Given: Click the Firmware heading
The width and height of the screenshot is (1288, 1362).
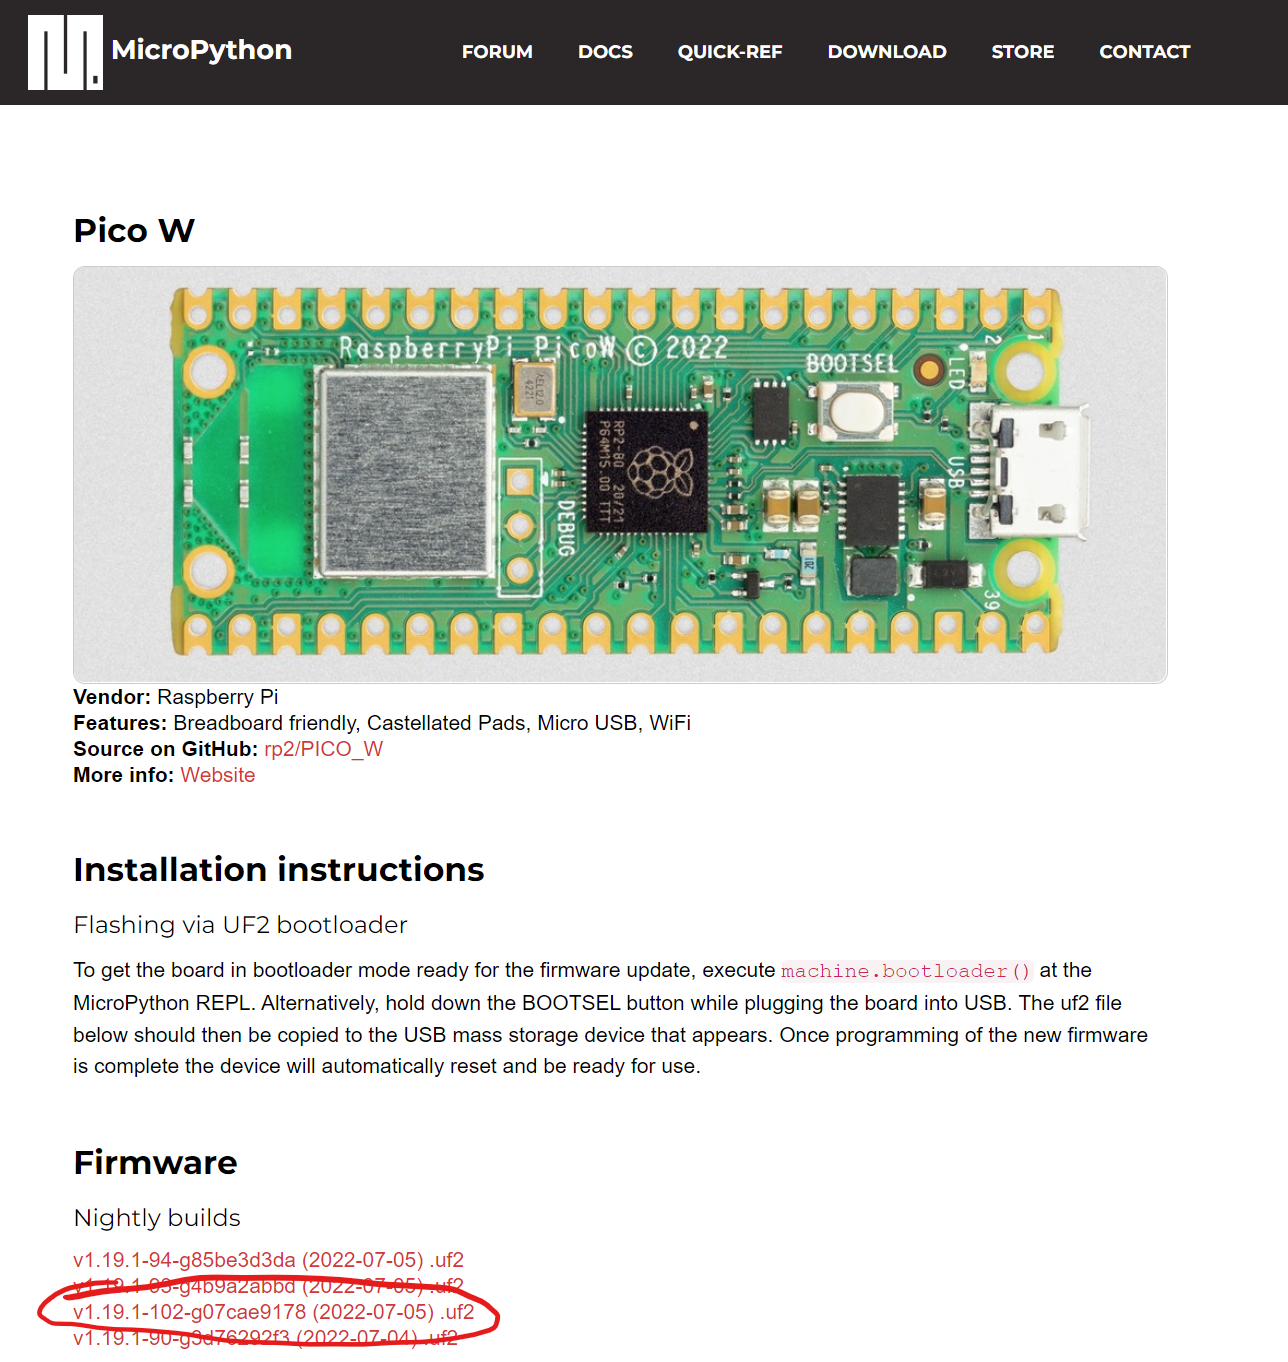Looking at the screenshot, I should pyautogui.click(x=156, y=1163).
